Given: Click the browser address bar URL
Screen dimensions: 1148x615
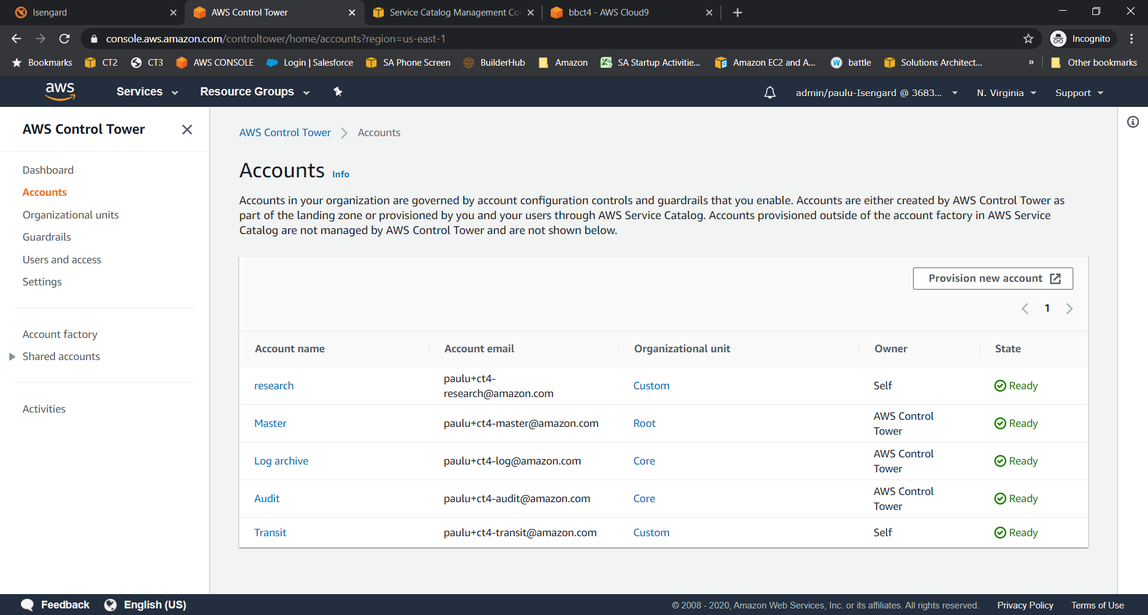Looking at the screenshot, I should pyautogui.click(x=275, y=39).
